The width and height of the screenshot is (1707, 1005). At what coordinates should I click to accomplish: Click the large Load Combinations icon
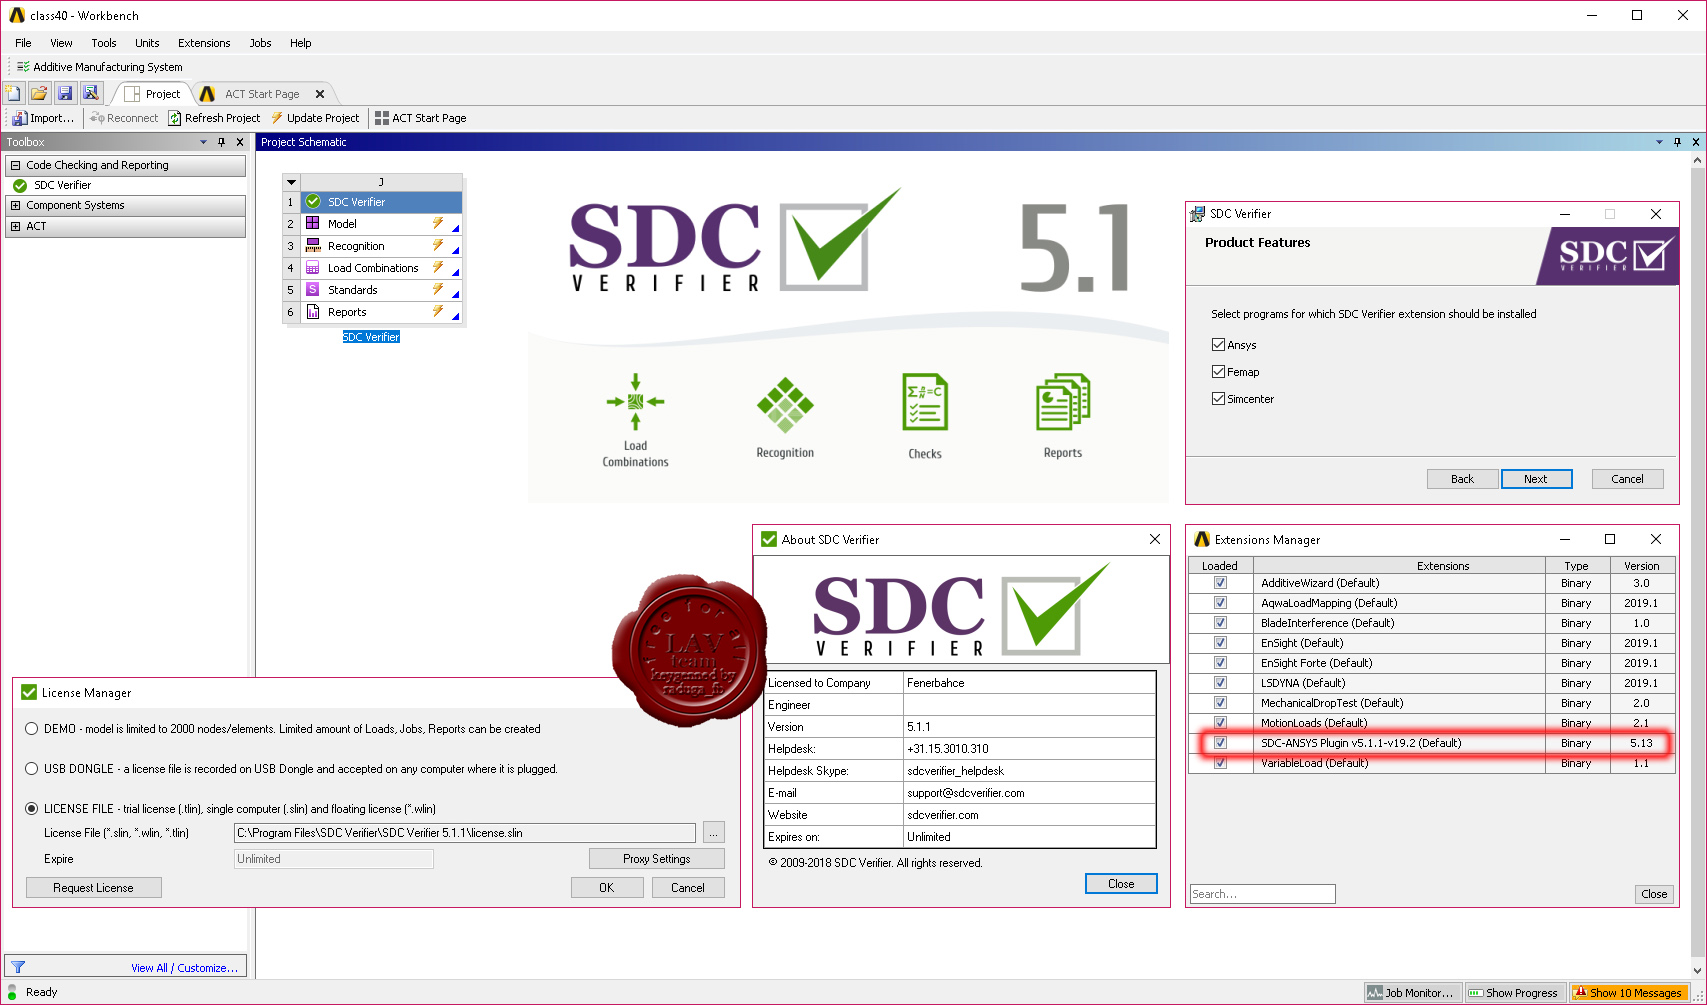[635, 402]
